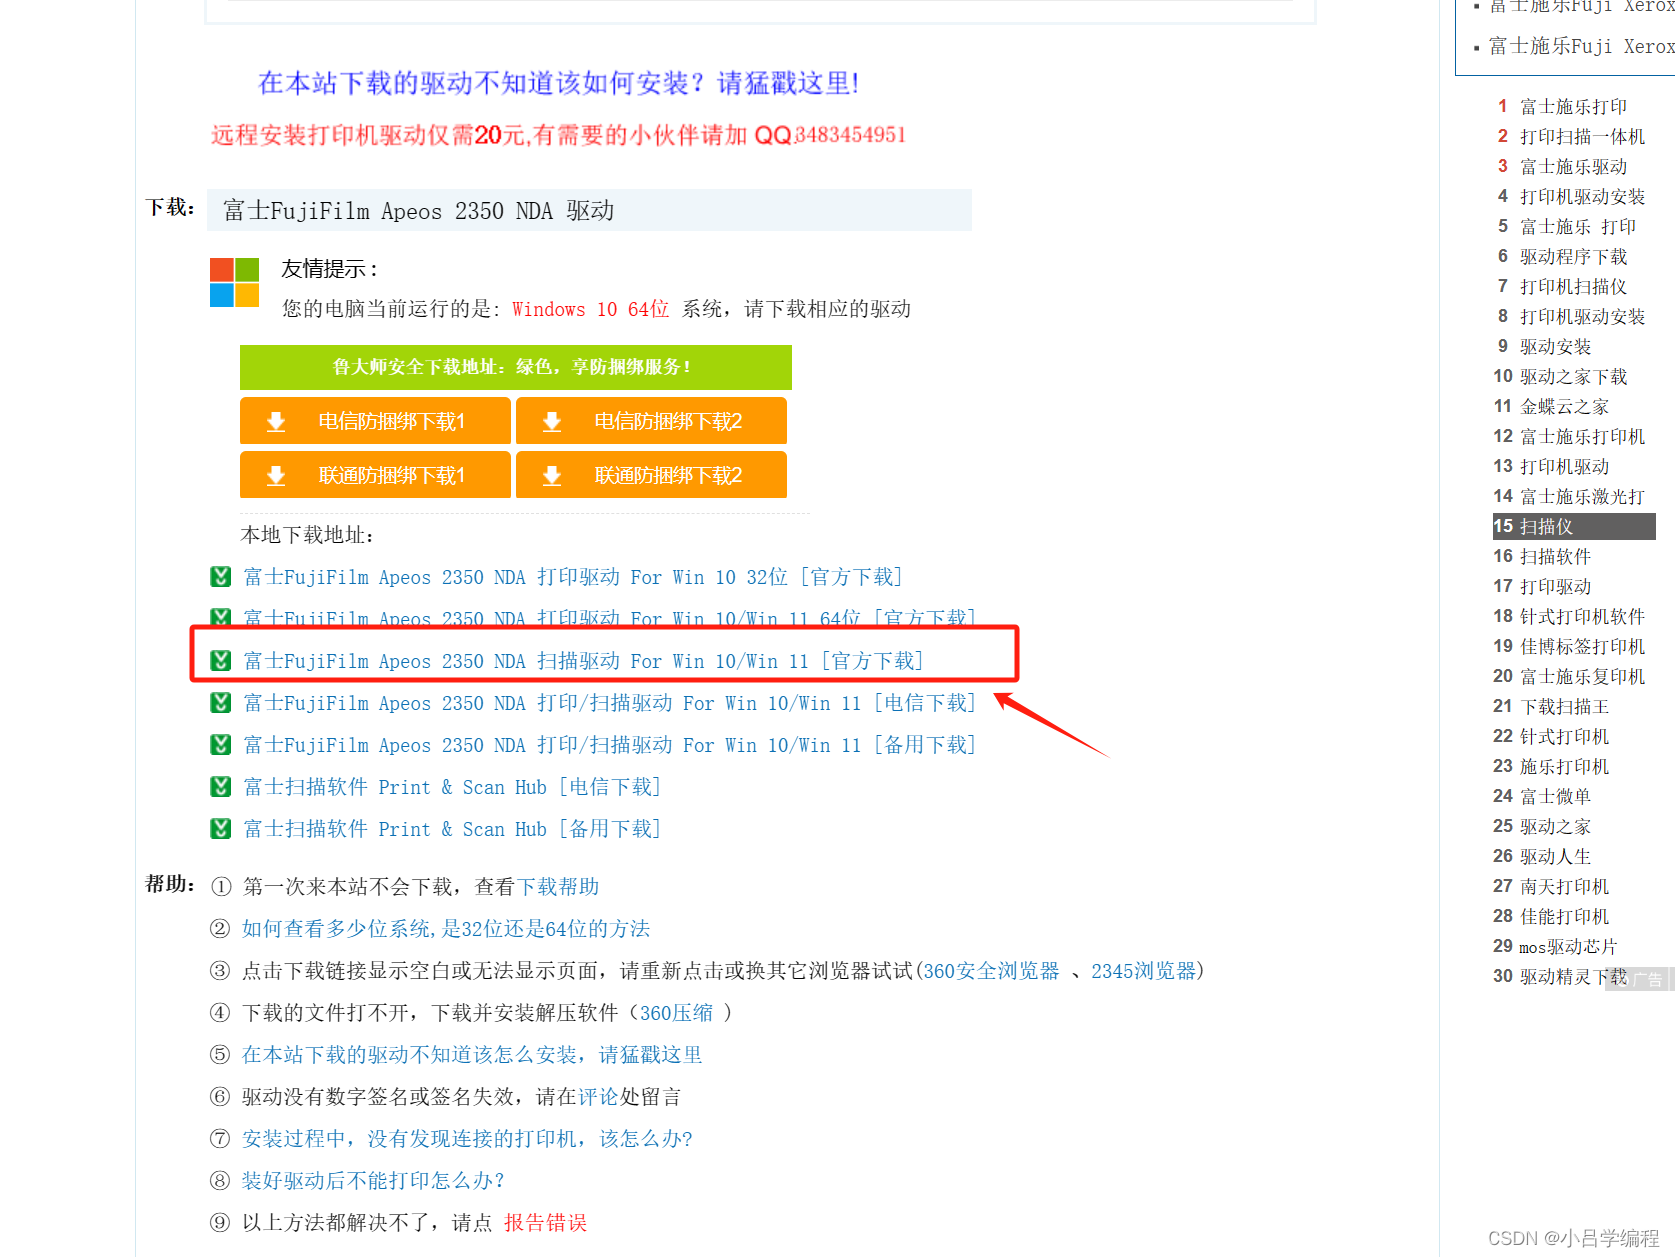Viewport: 1675px width, 1257px height.
Task: Open the 装好驱动后不能打印怎么办 link
Action: pos(373,1181)
